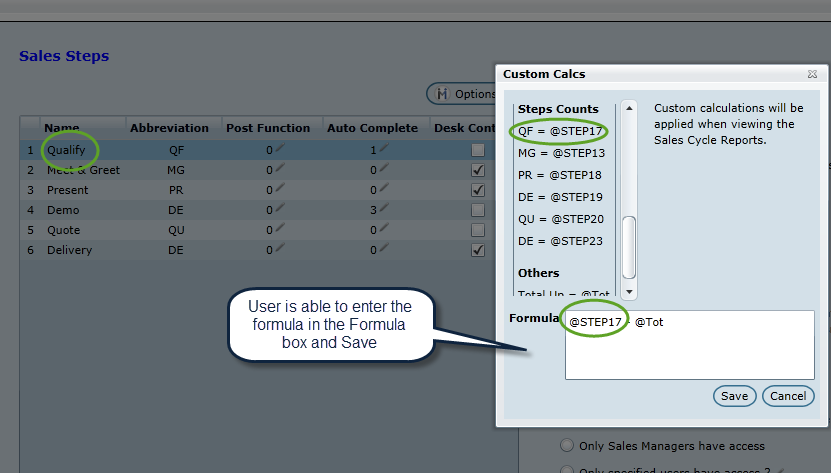Edit Post Function pencil for Quote row
The width and height of the screenshot is (831, 473).
coord(280,230)
